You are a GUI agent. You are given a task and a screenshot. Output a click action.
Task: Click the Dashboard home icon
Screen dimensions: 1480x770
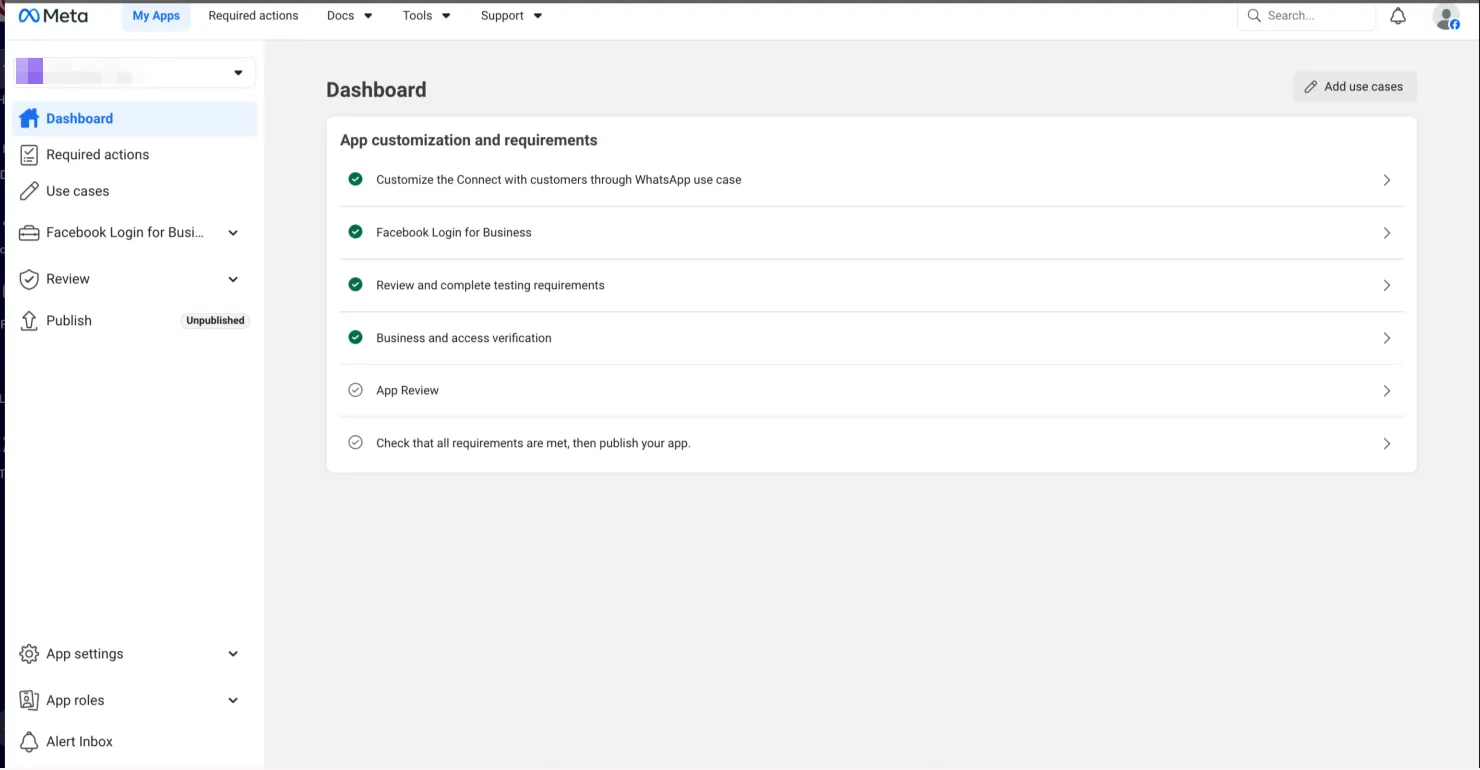tap(29, 118)
